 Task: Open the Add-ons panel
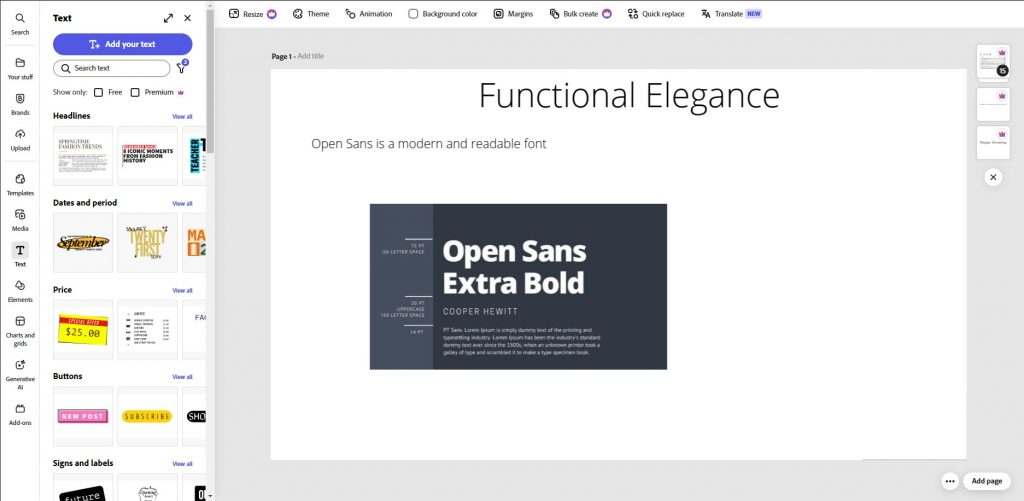point(20,414)
